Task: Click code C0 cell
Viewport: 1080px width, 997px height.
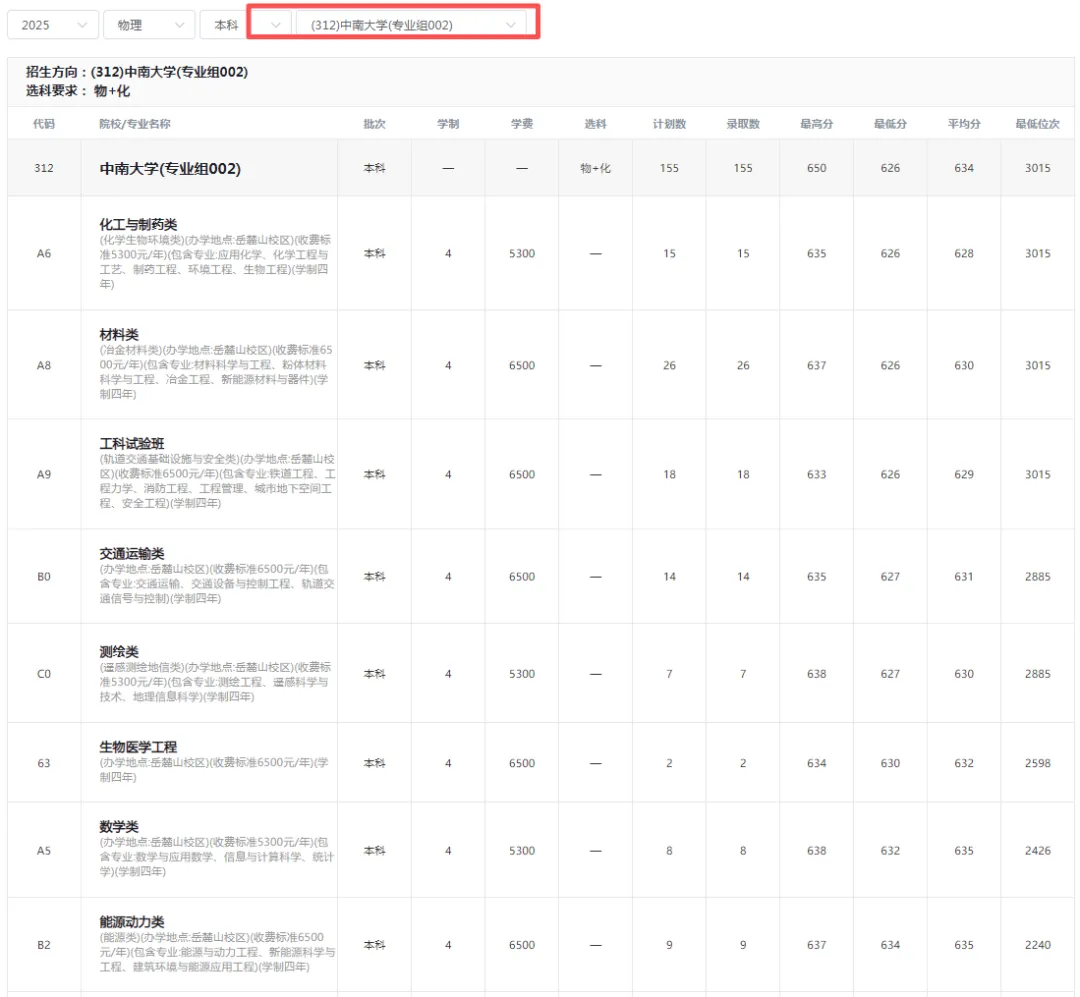Action: [43, 674]
